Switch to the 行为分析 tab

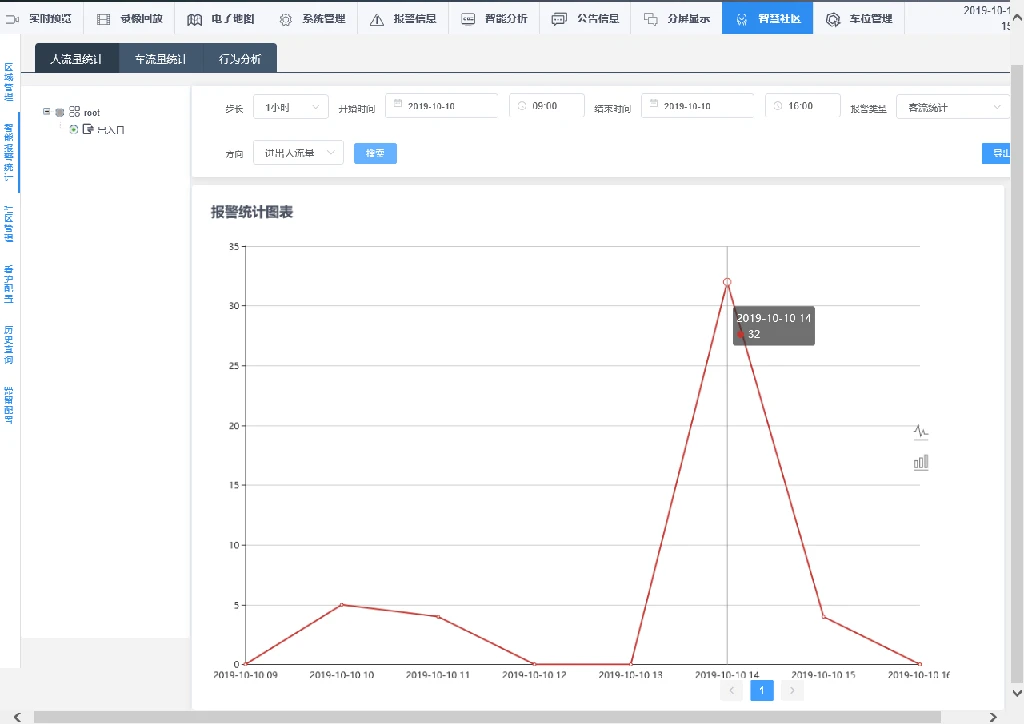[239, 59]
